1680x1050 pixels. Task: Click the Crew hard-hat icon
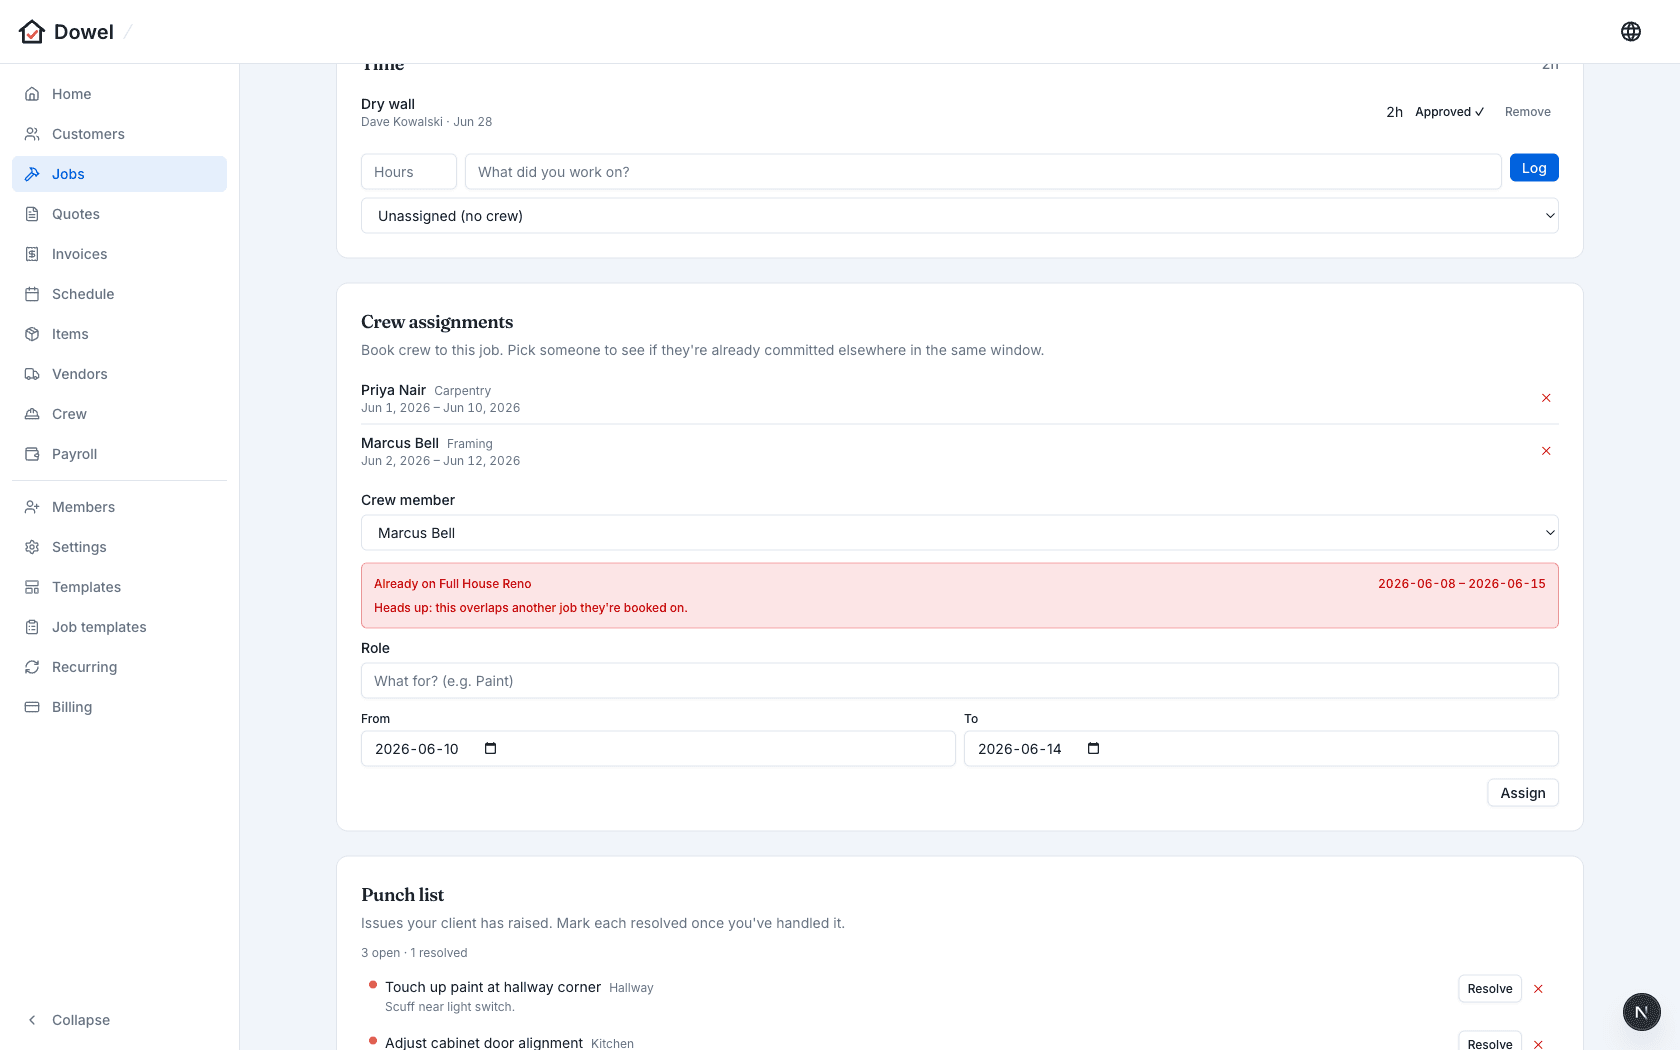point(32,414)
